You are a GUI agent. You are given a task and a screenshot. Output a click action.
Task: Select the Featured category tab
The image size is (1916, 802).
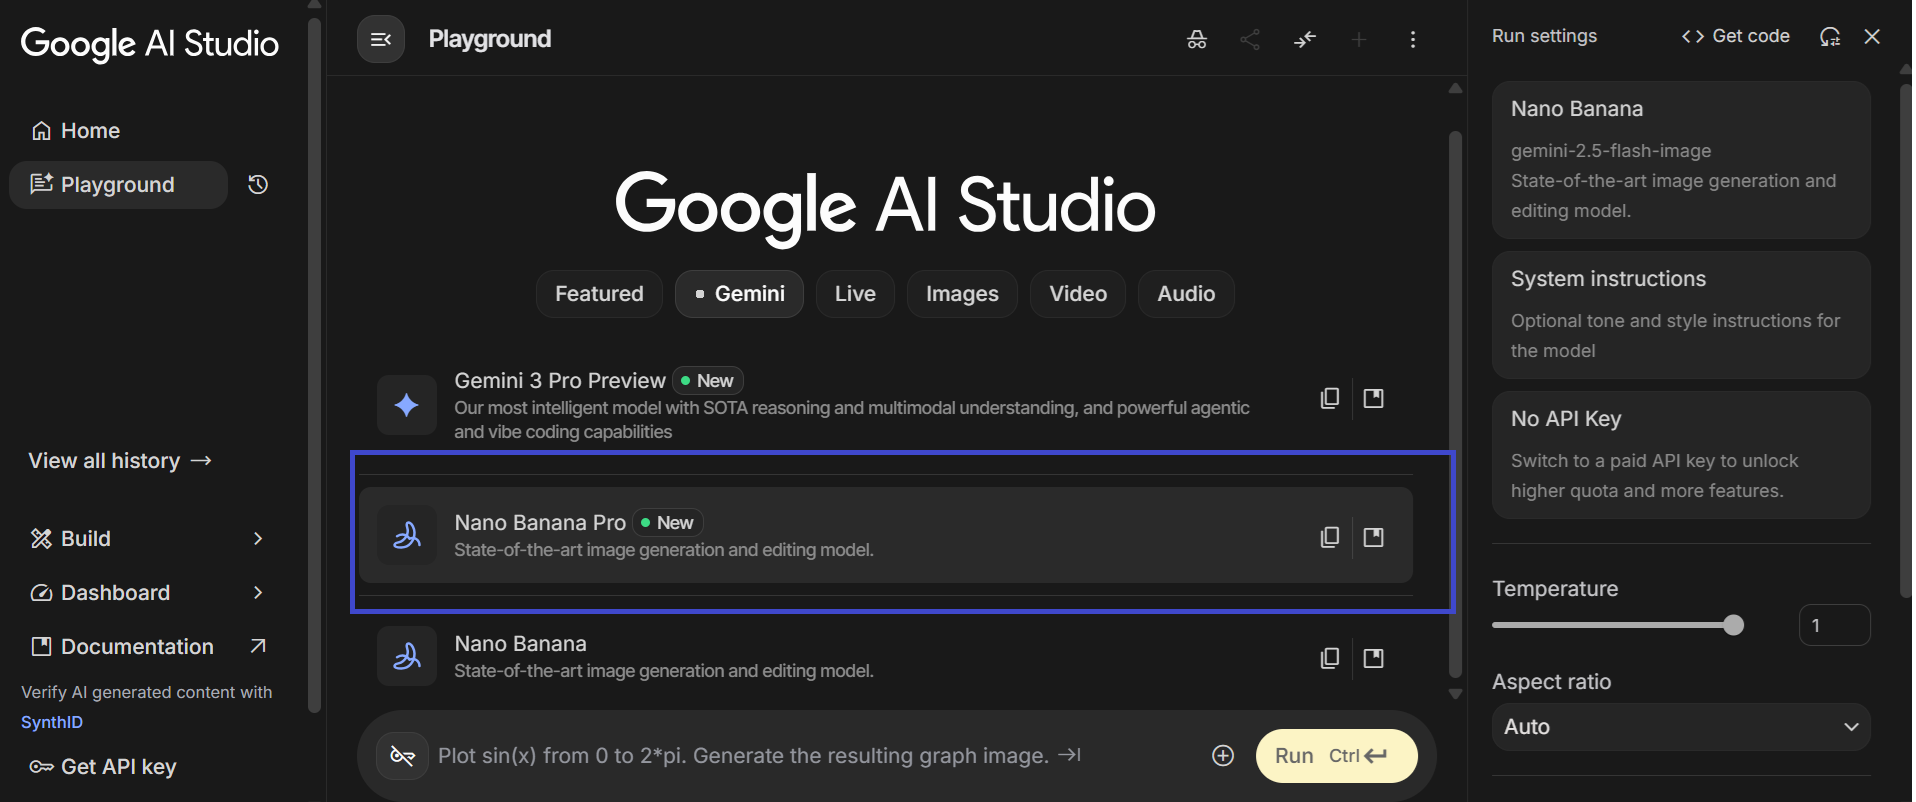[599, 294]
